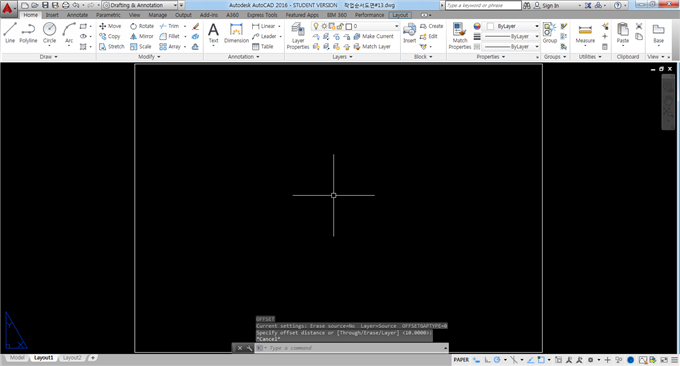Activate the Mirror command

pos(142,36)
